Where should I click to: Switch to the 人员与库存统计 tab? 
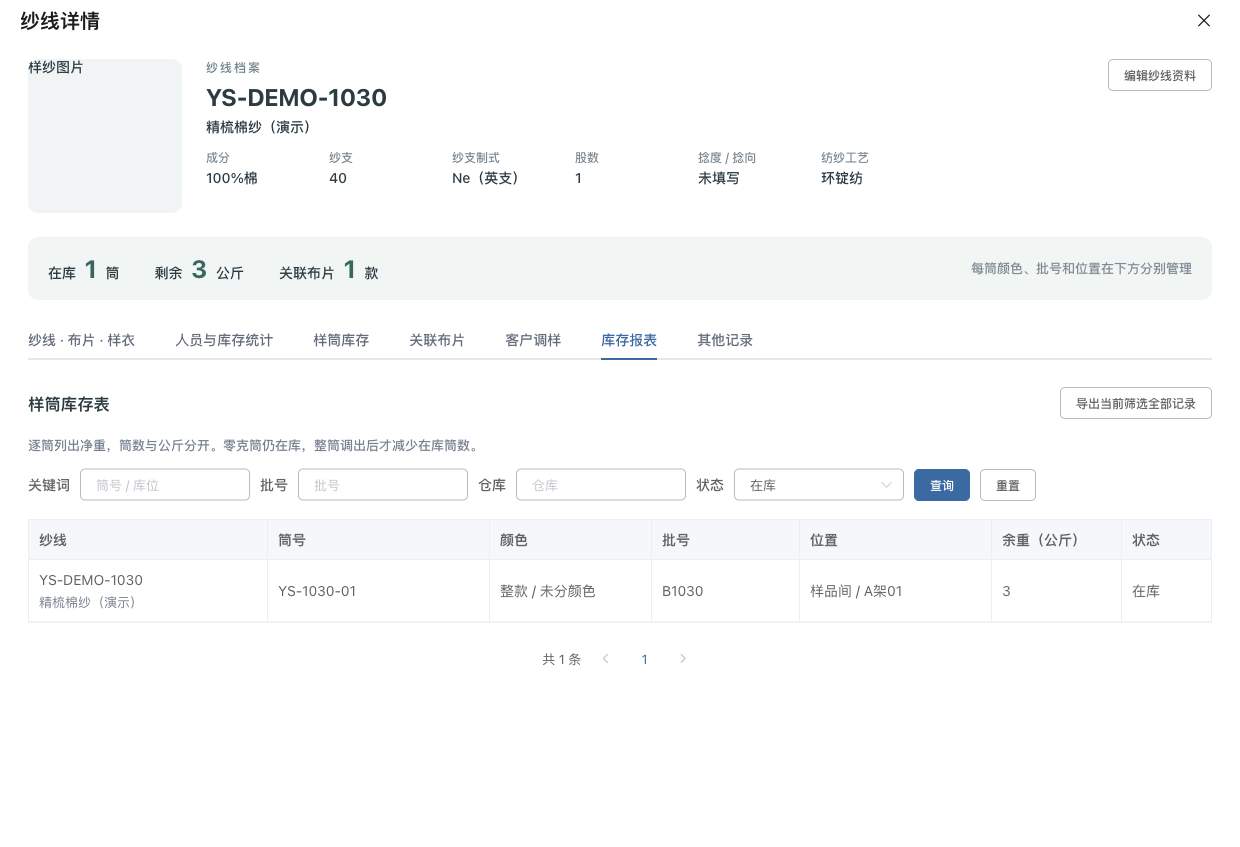point(224,340)
